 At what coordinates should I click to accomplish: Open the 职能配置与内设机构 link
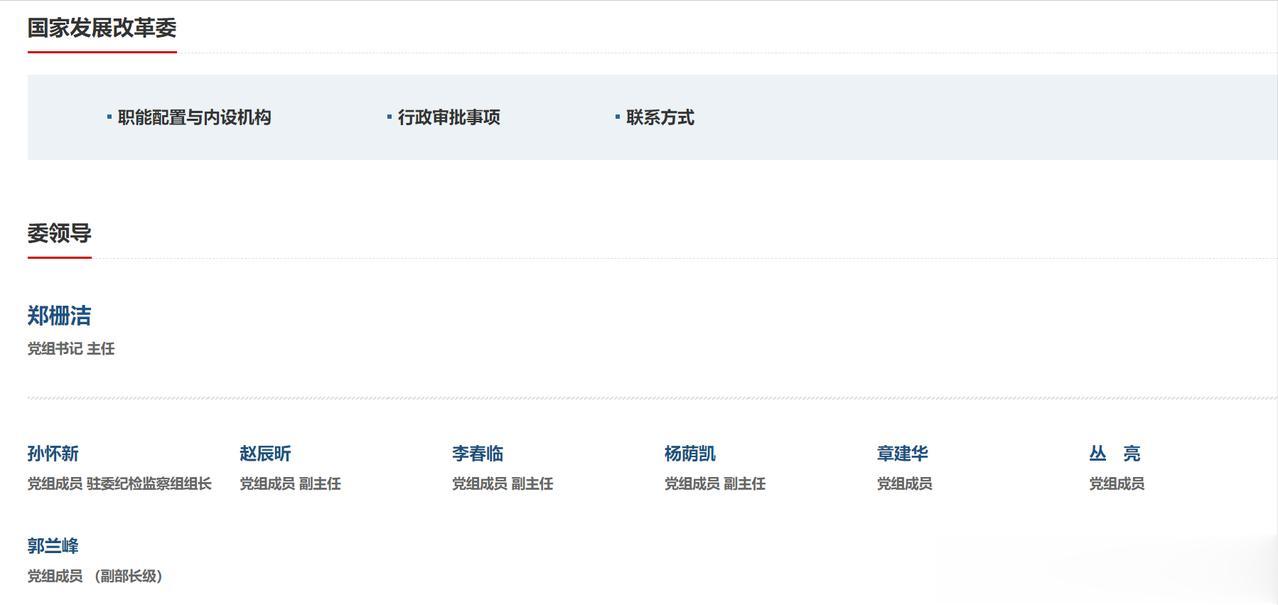(x=194, y=117)
